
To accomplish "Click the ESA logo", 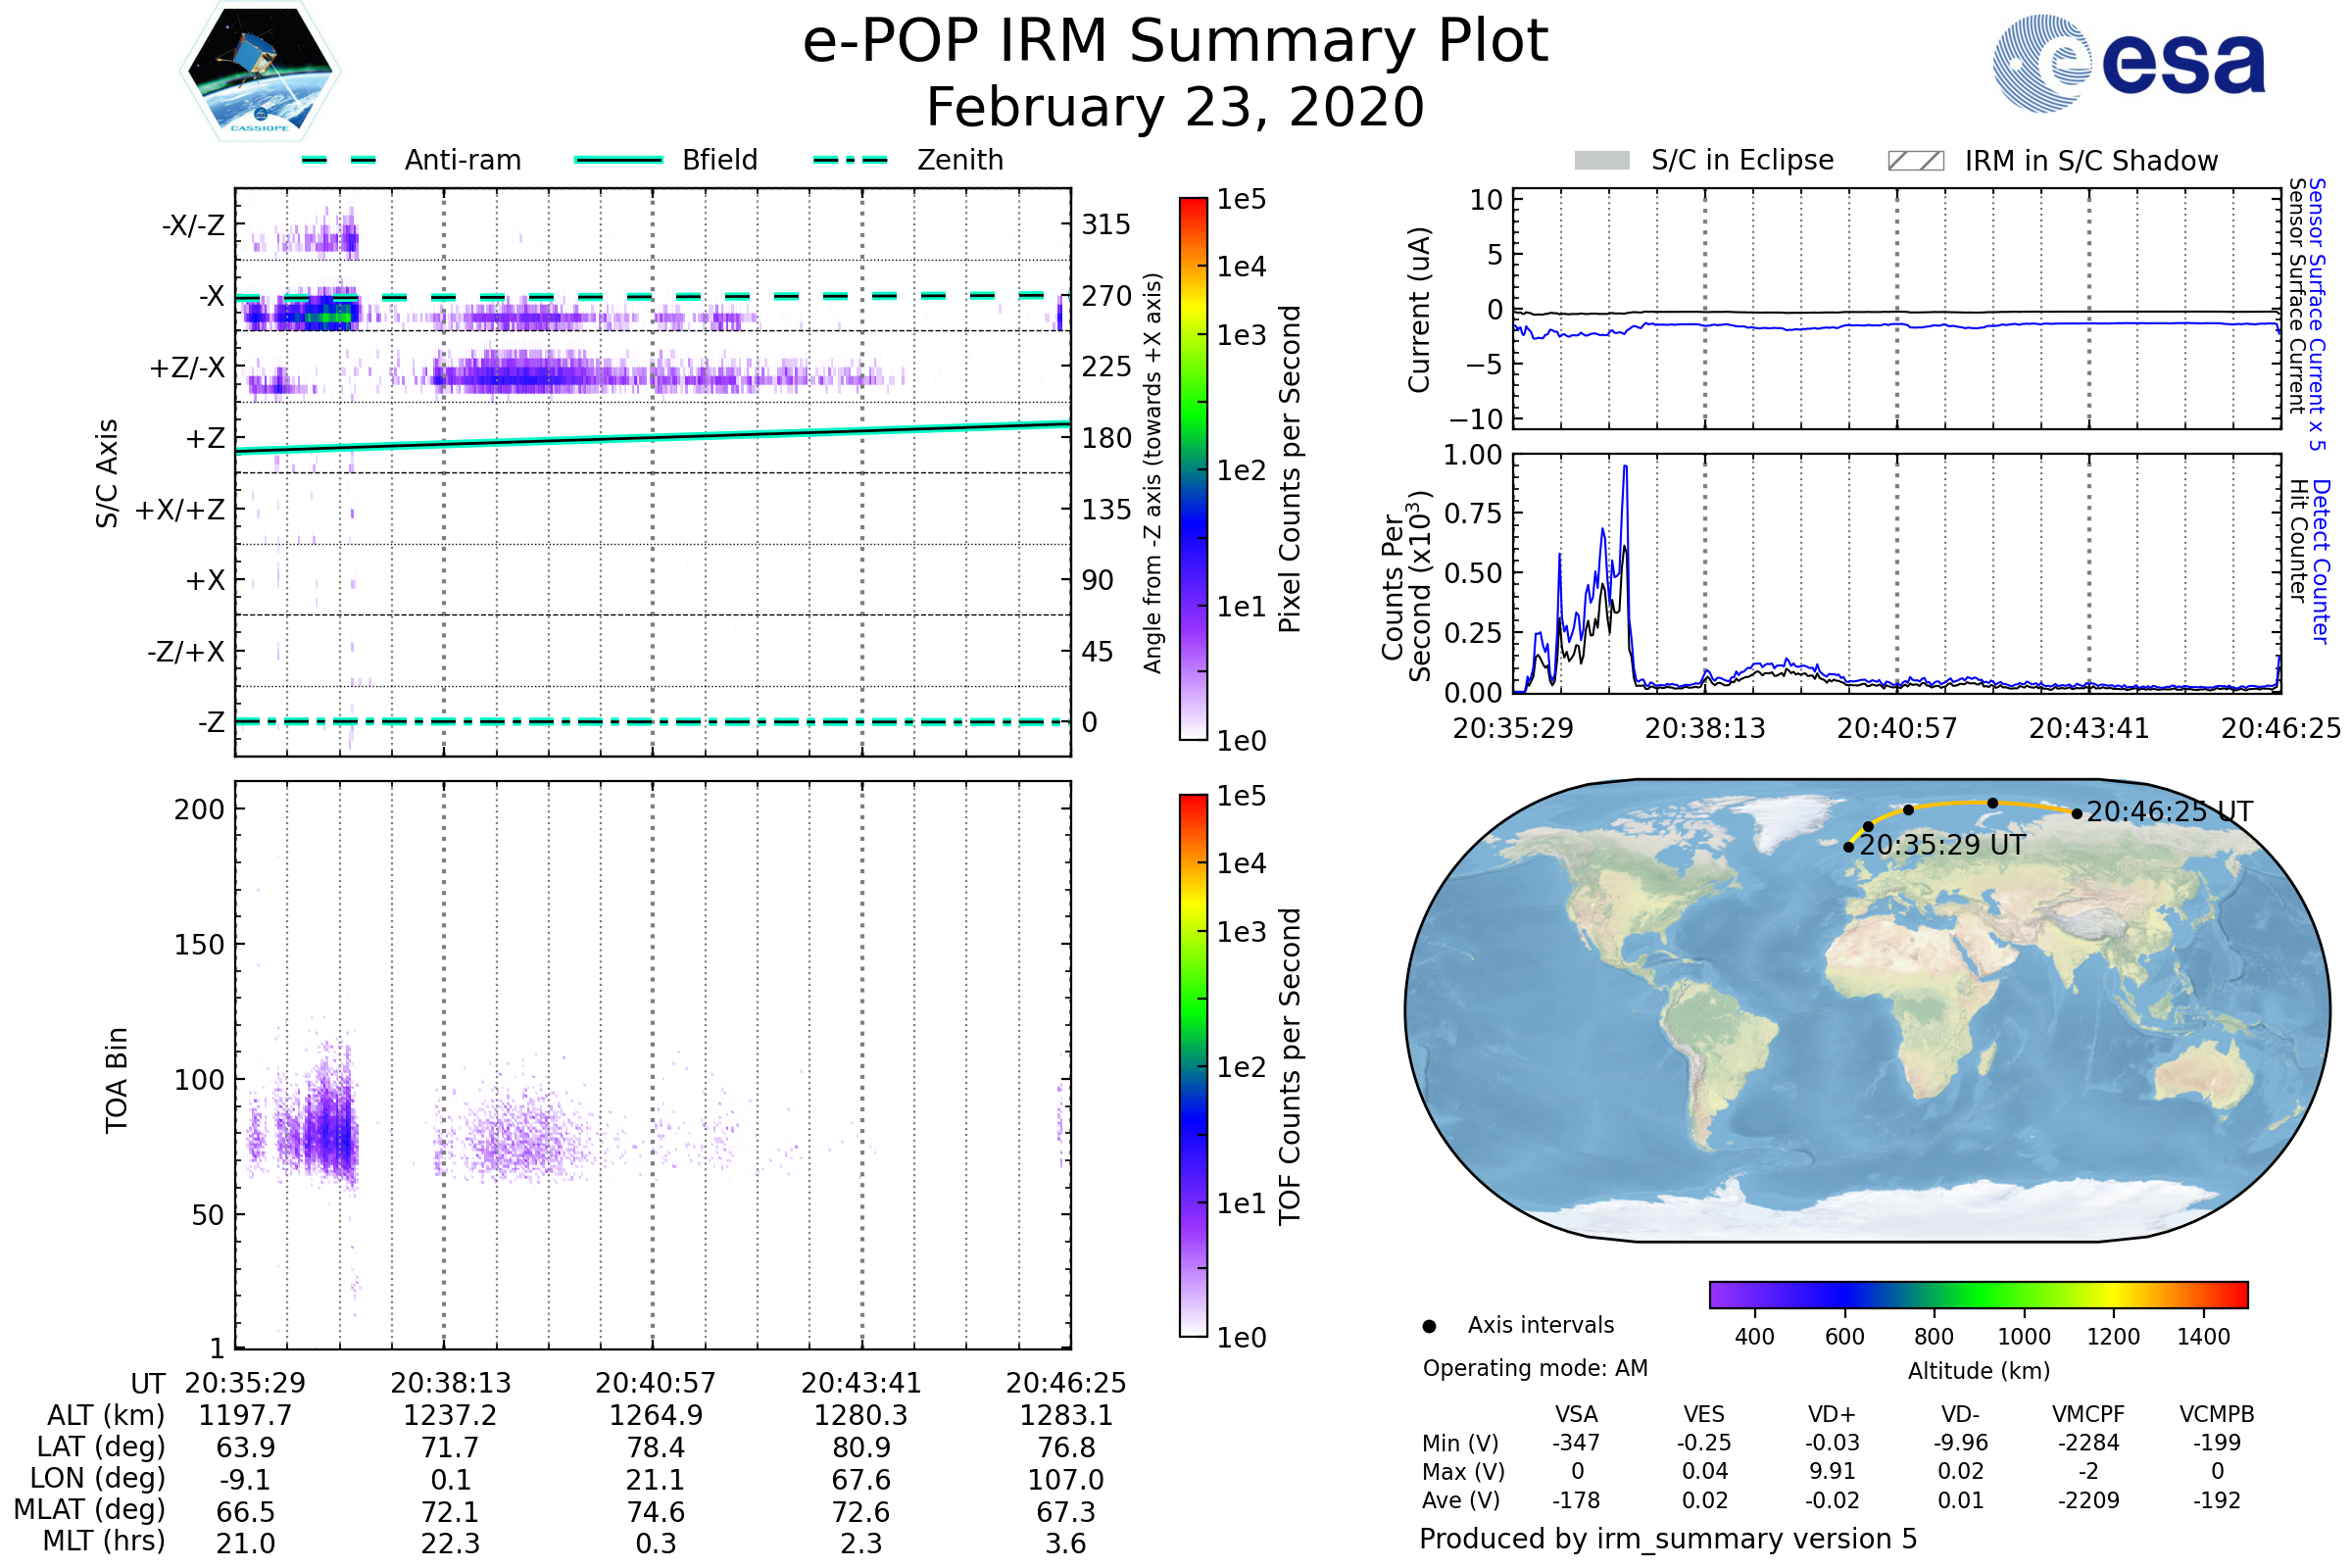I will click(2129, 64).
